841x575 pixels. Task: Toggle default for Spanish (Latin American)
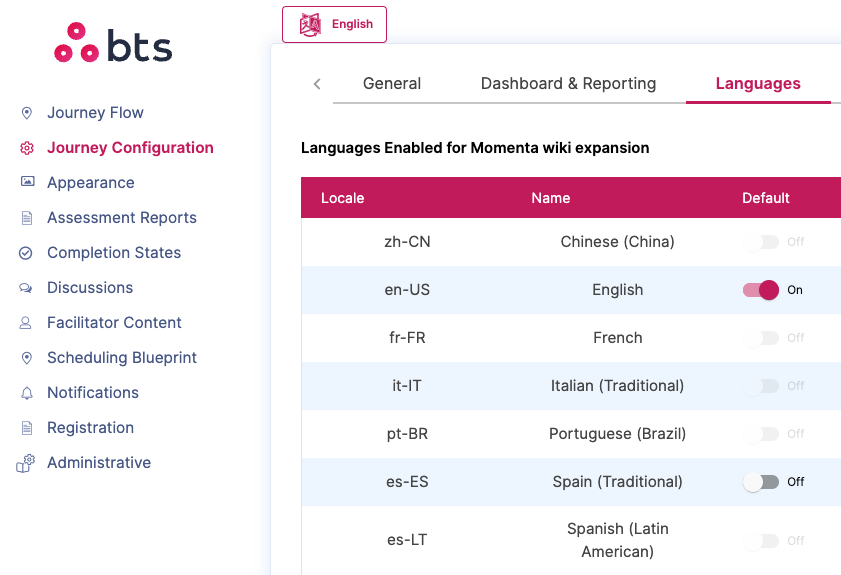(761, 541)
